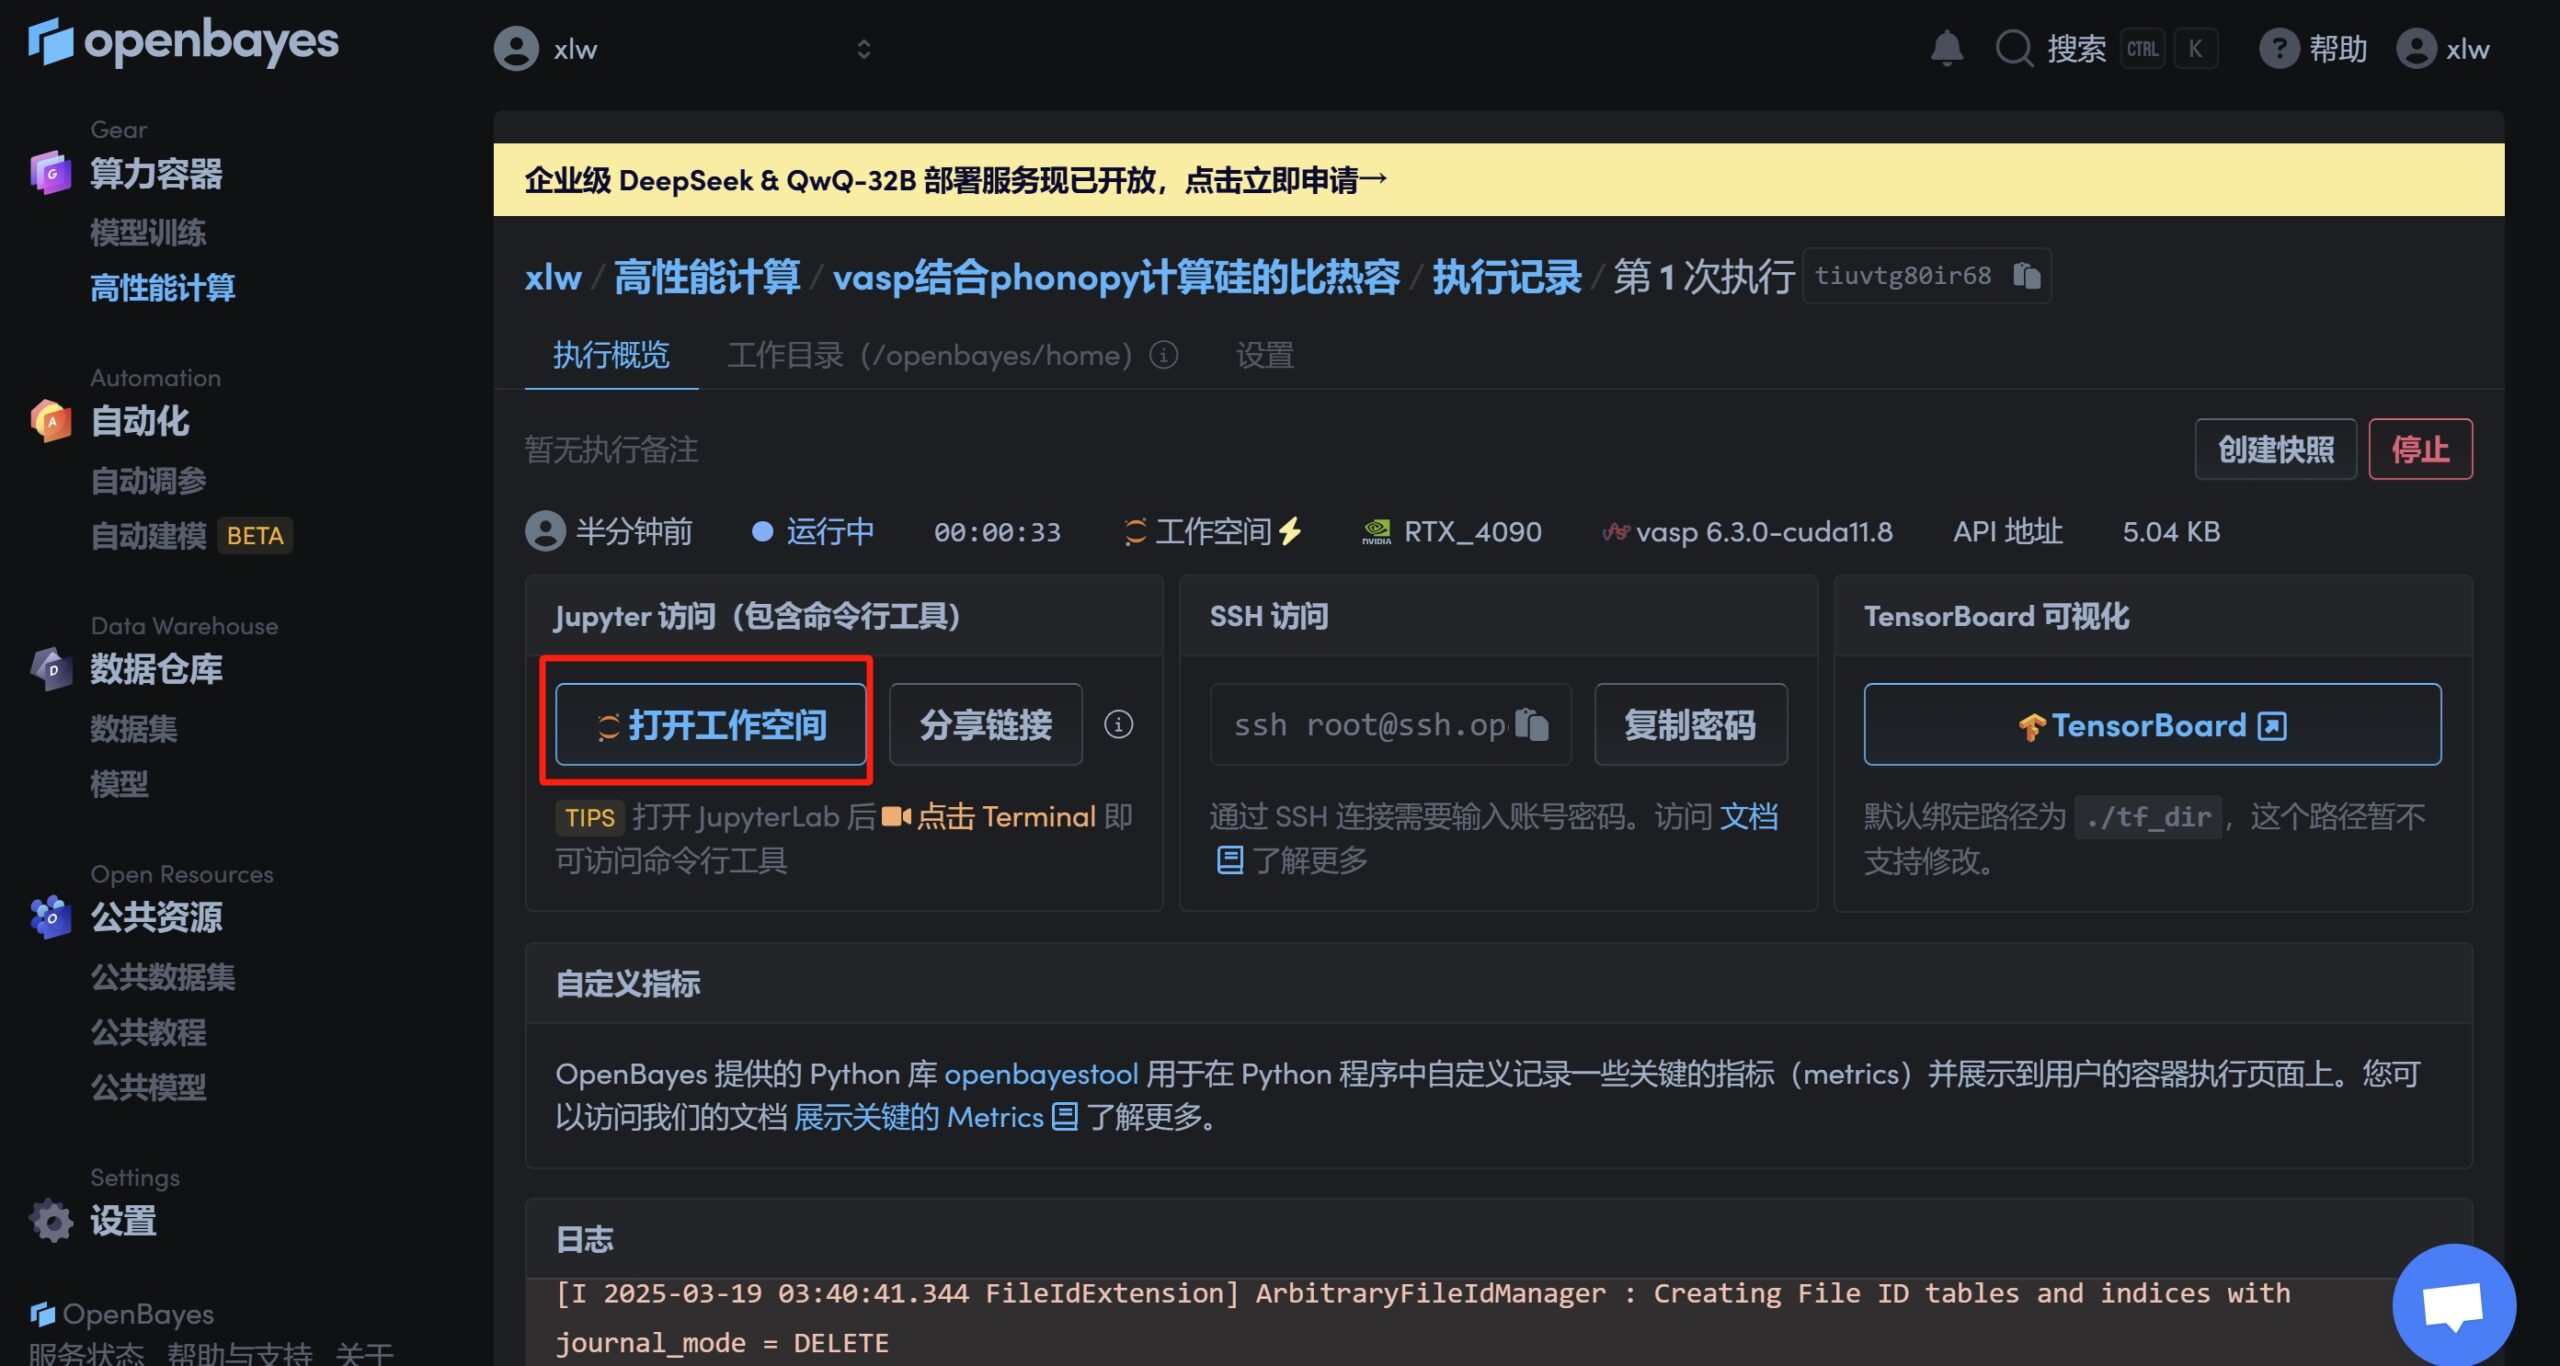Click the 工作空间 lightning bolt icon
Image resolution: width=2560 pixels, height=1366 pixels.
point(1290,531)
